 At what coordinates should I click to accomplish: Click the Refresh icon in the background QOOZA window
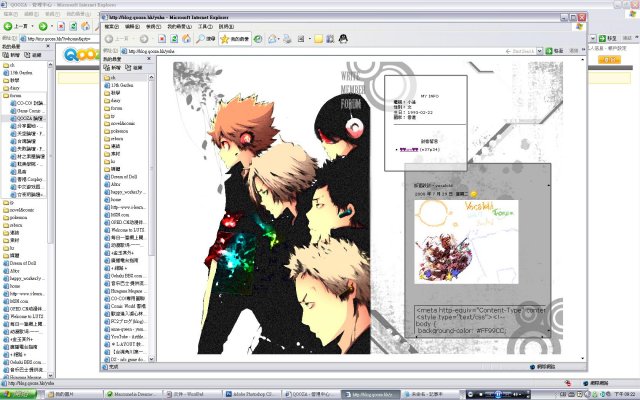pos(73,26)
